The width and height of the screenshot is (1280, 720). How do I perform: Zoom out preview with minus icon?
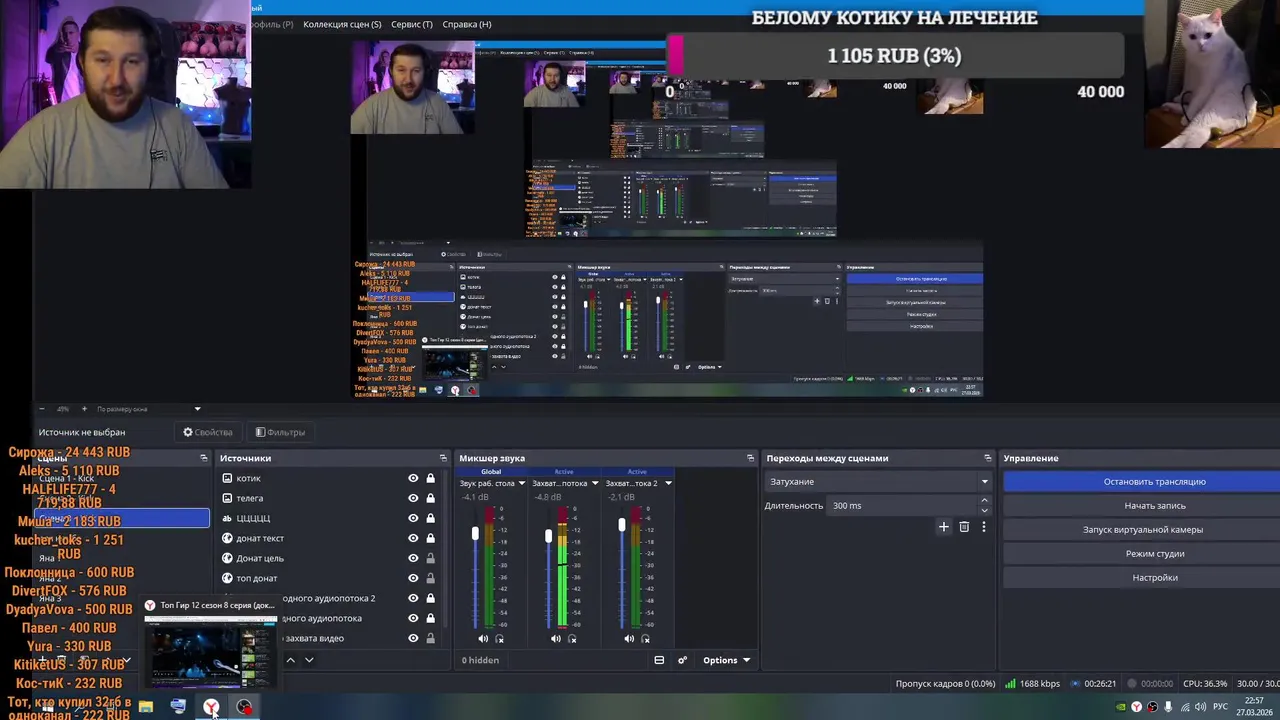[x=42, y=408]
